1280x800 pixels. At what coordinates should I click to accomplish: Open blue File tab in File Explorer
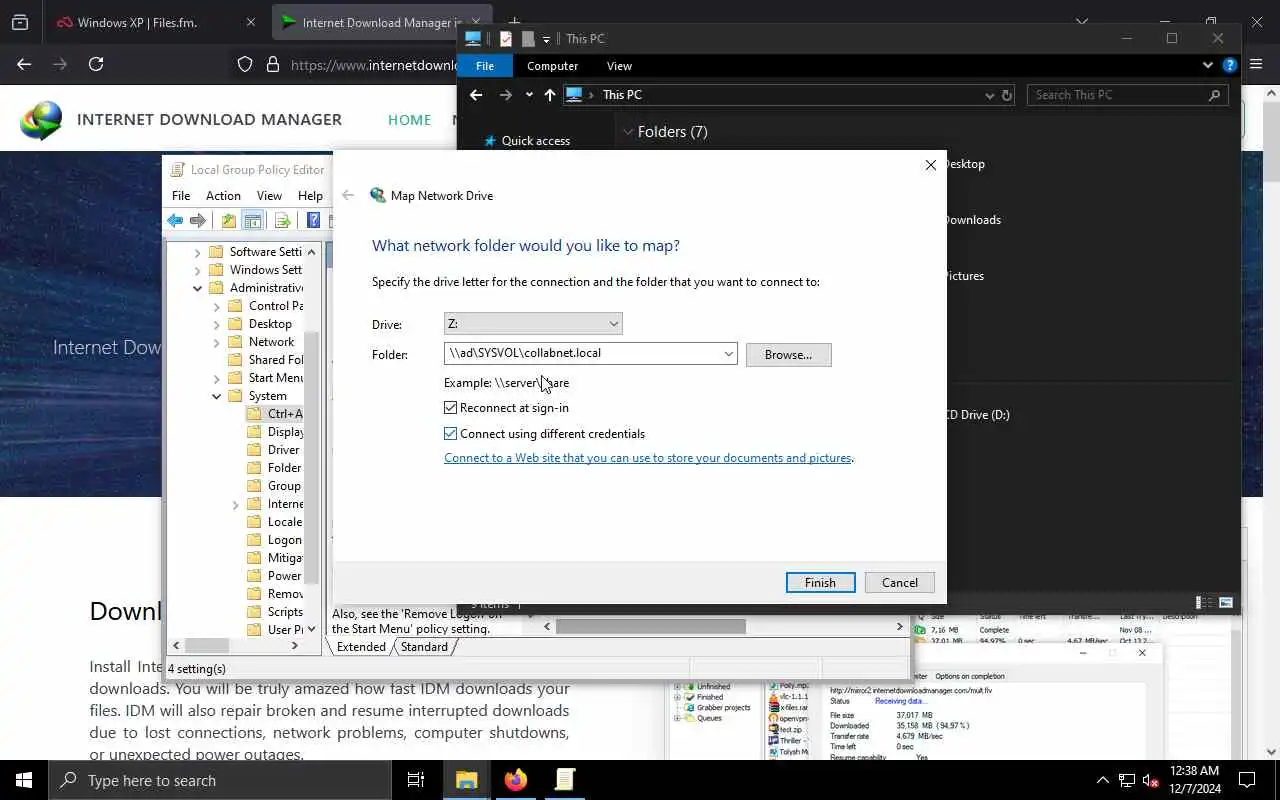pos(485,66)
